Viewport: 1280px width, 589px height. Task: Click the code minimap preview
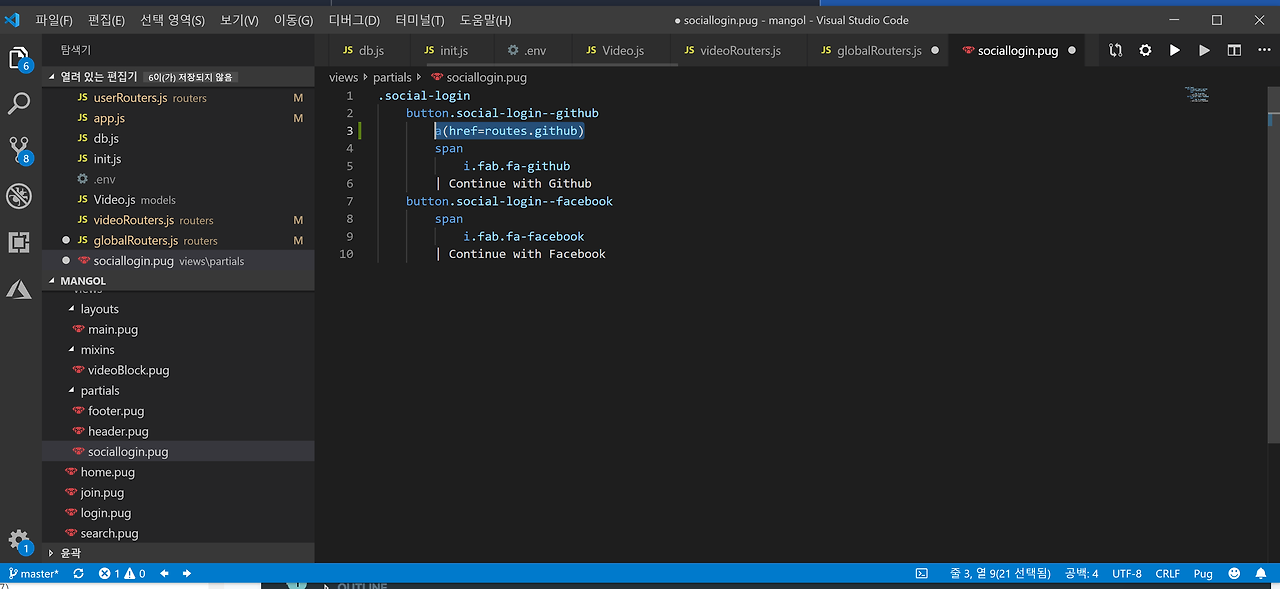[1196, 94]
